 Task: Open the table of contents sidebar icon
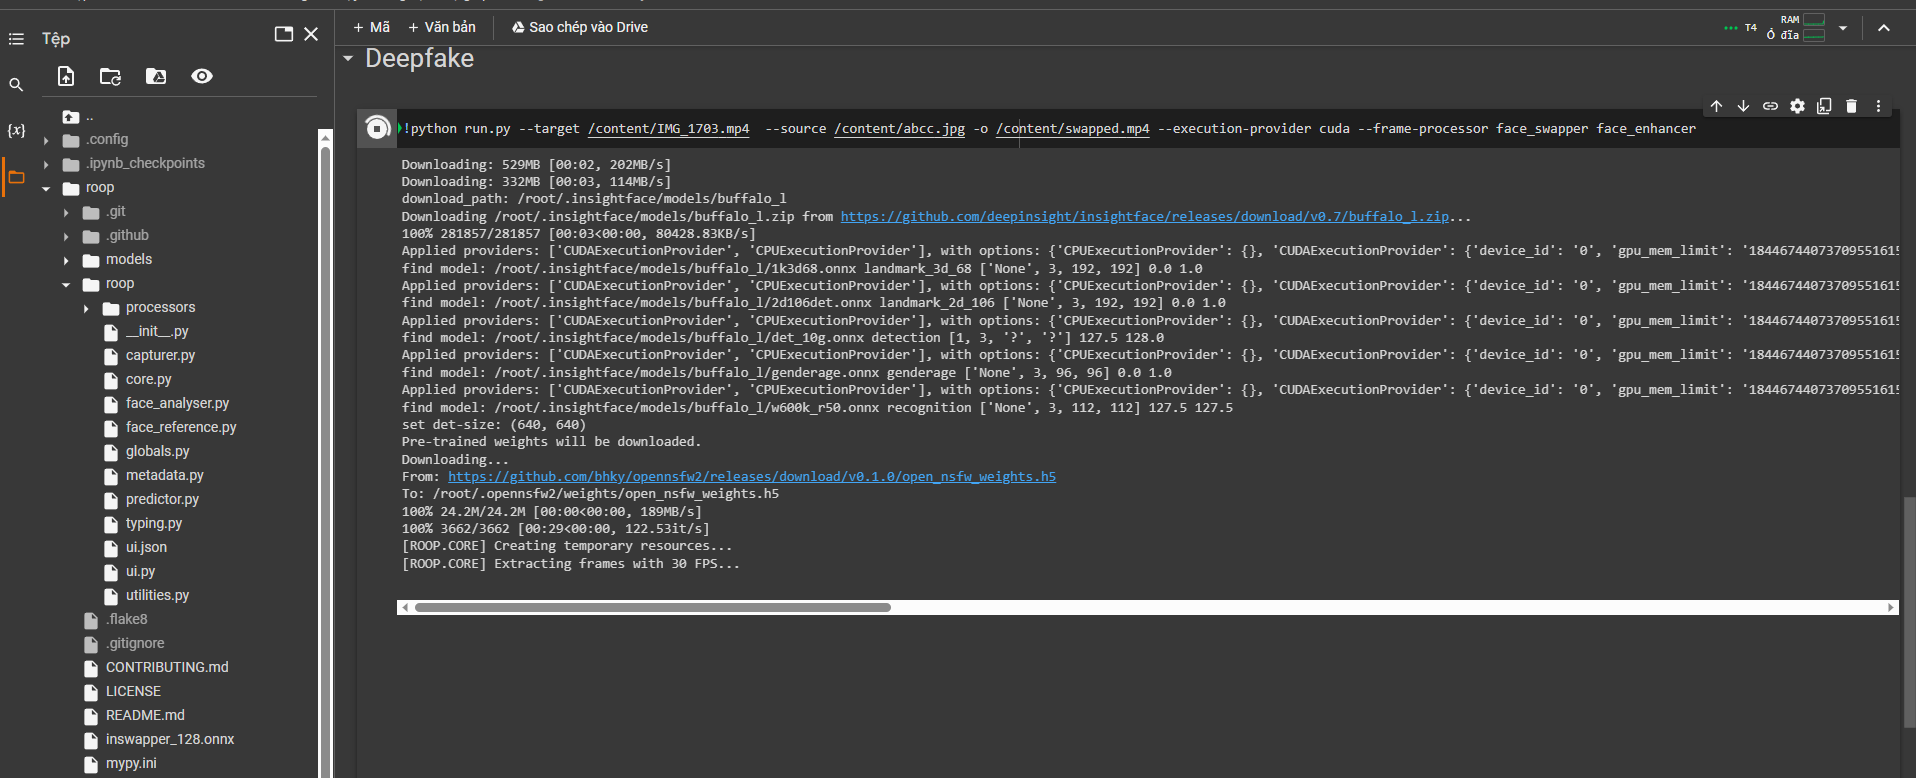coord(16,39)
